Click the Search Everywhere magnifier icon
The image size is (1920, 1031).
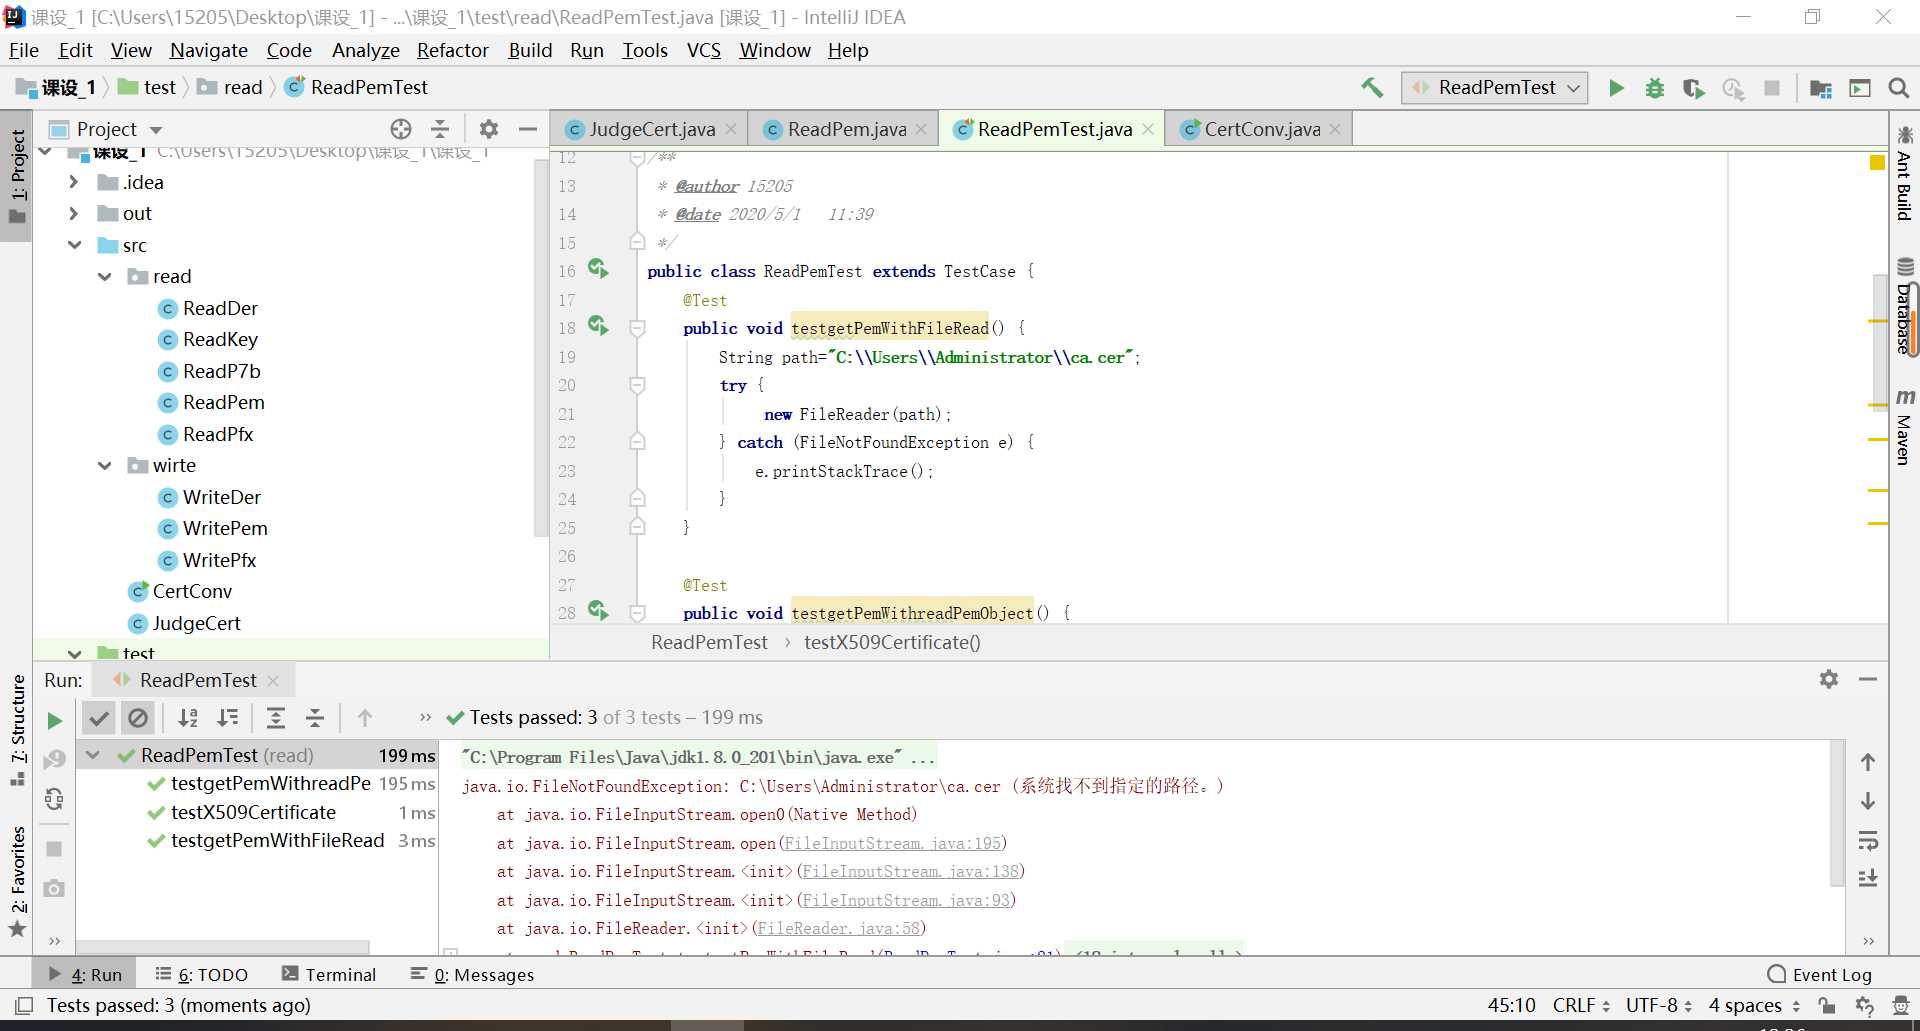pos(1898,88)
